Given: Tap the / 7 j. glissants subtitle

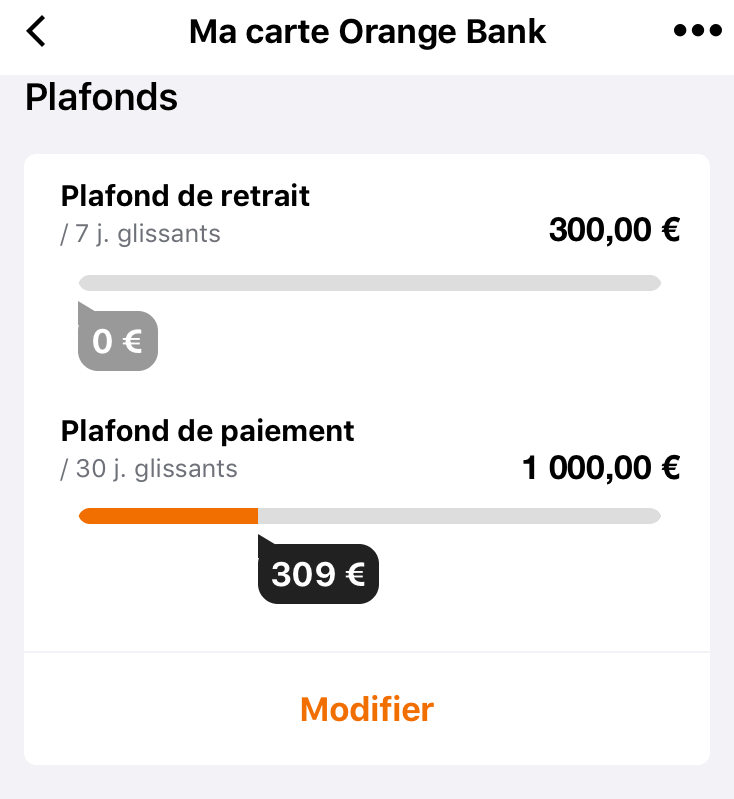Looking at the screenshot, I should point(140,235).
